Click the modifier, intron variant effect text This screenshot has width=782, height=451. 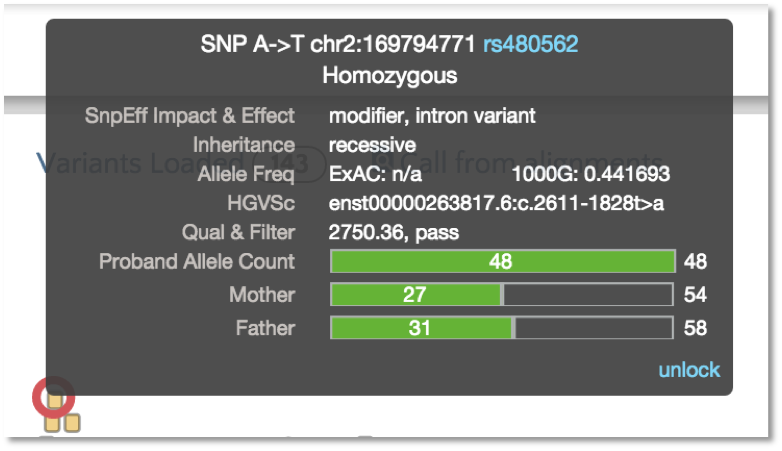click(x=432, y=116)
